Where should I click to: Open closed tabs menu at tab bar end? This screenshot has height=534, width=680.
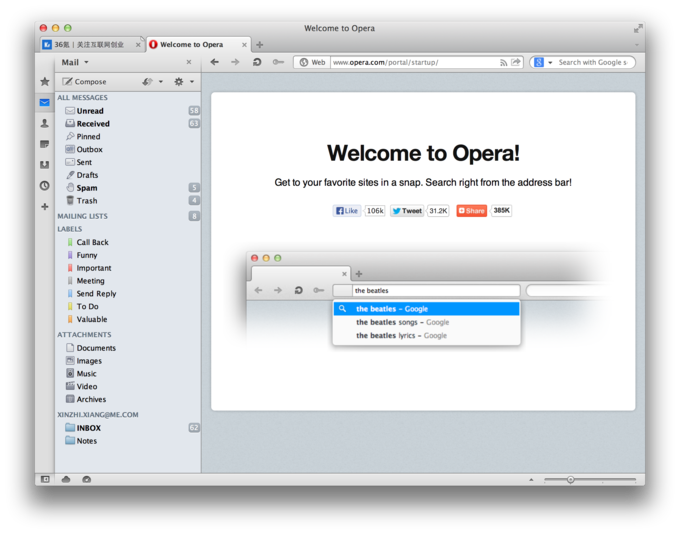pyautogui.click(x=637, y=45)
